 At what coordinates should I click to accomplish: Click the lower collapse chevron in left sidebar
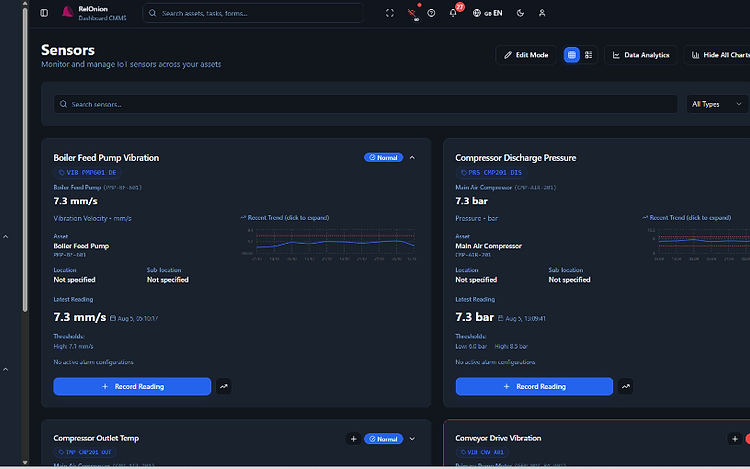coord(6,370)
